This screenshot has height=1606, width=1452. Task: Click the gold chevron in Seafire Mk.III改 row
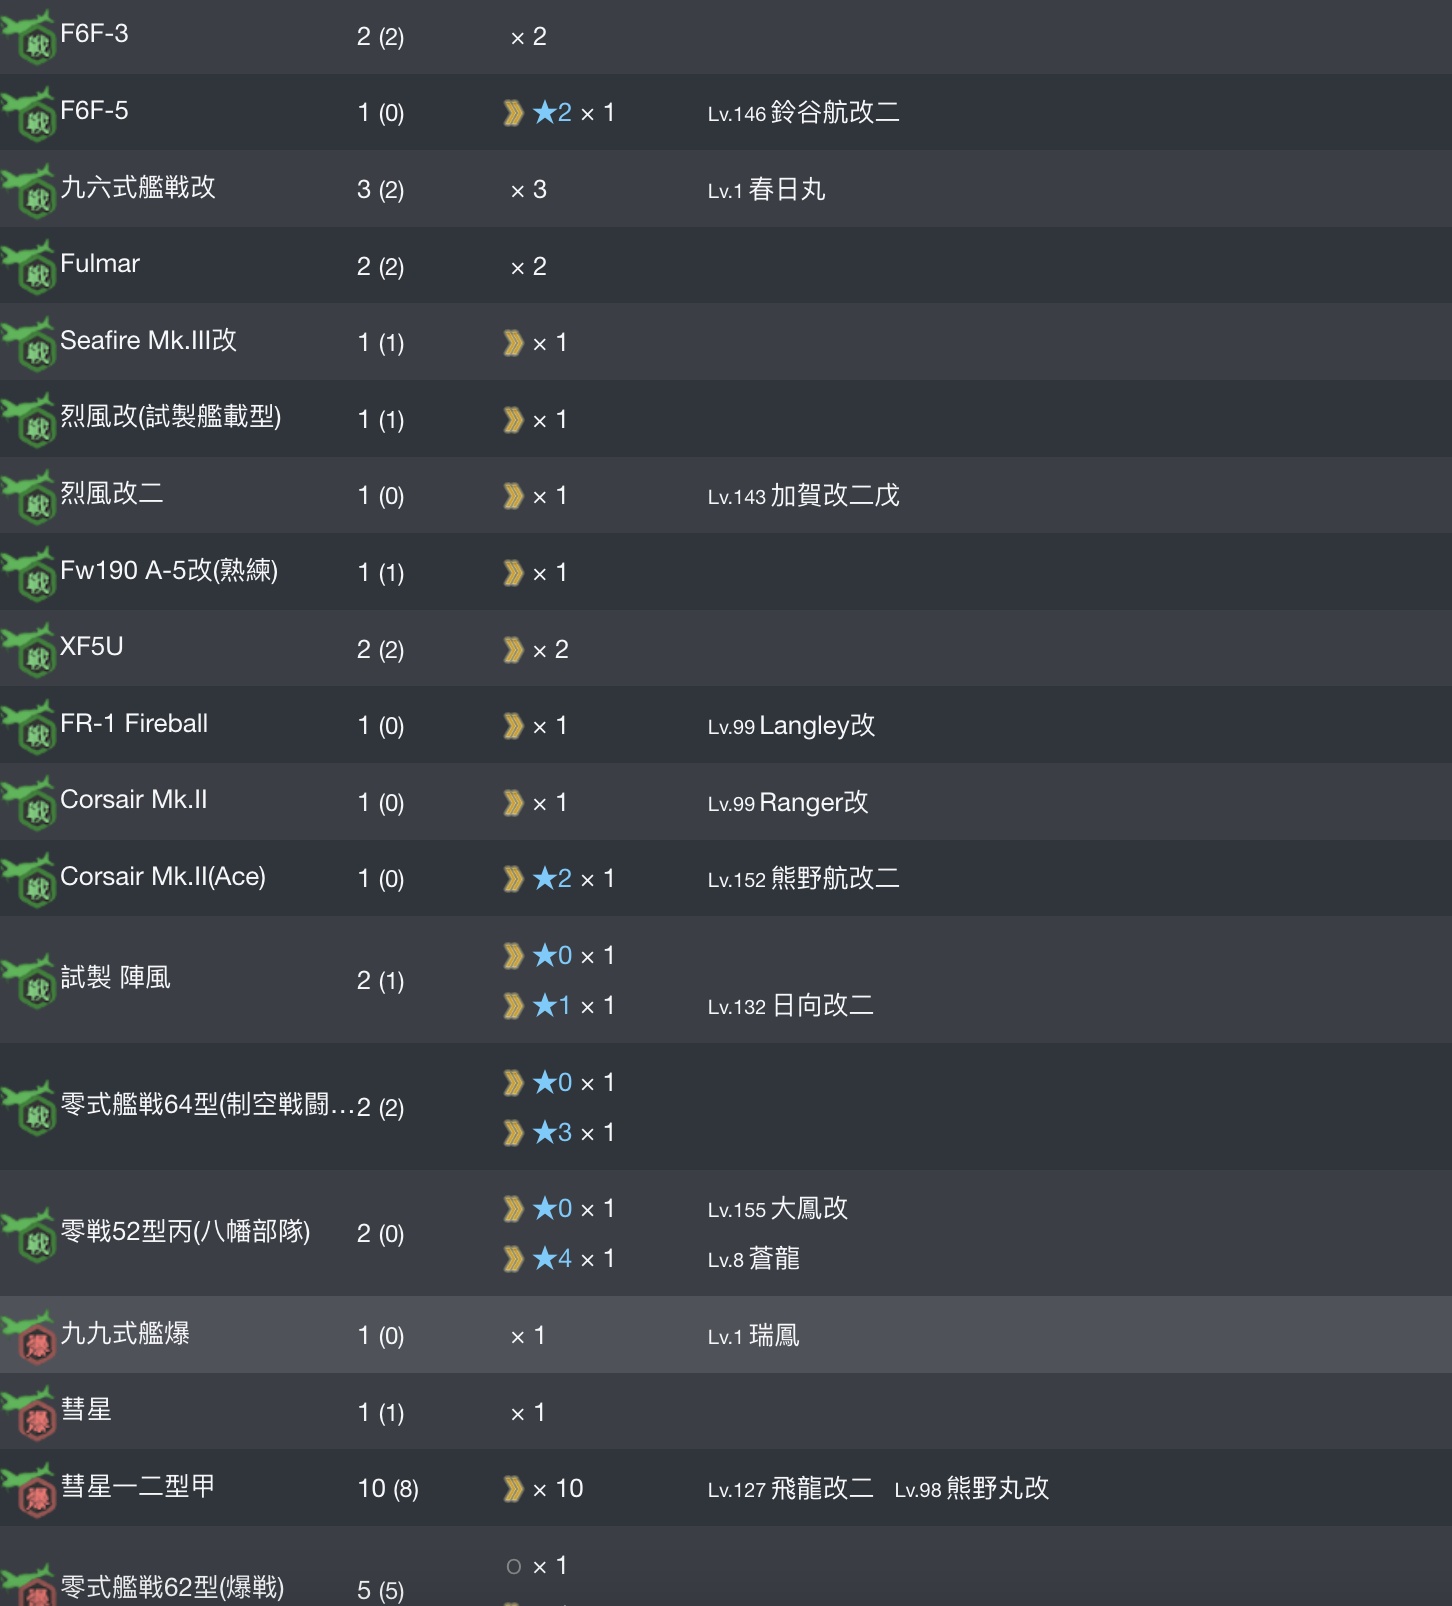513,343
